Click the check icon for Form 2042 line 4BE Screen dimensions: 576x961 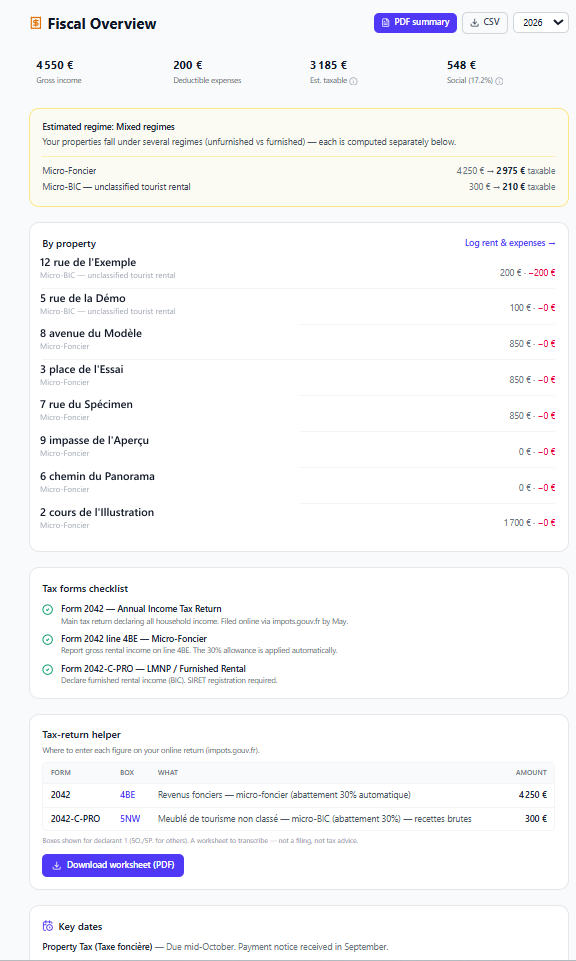tap(48, 639)
